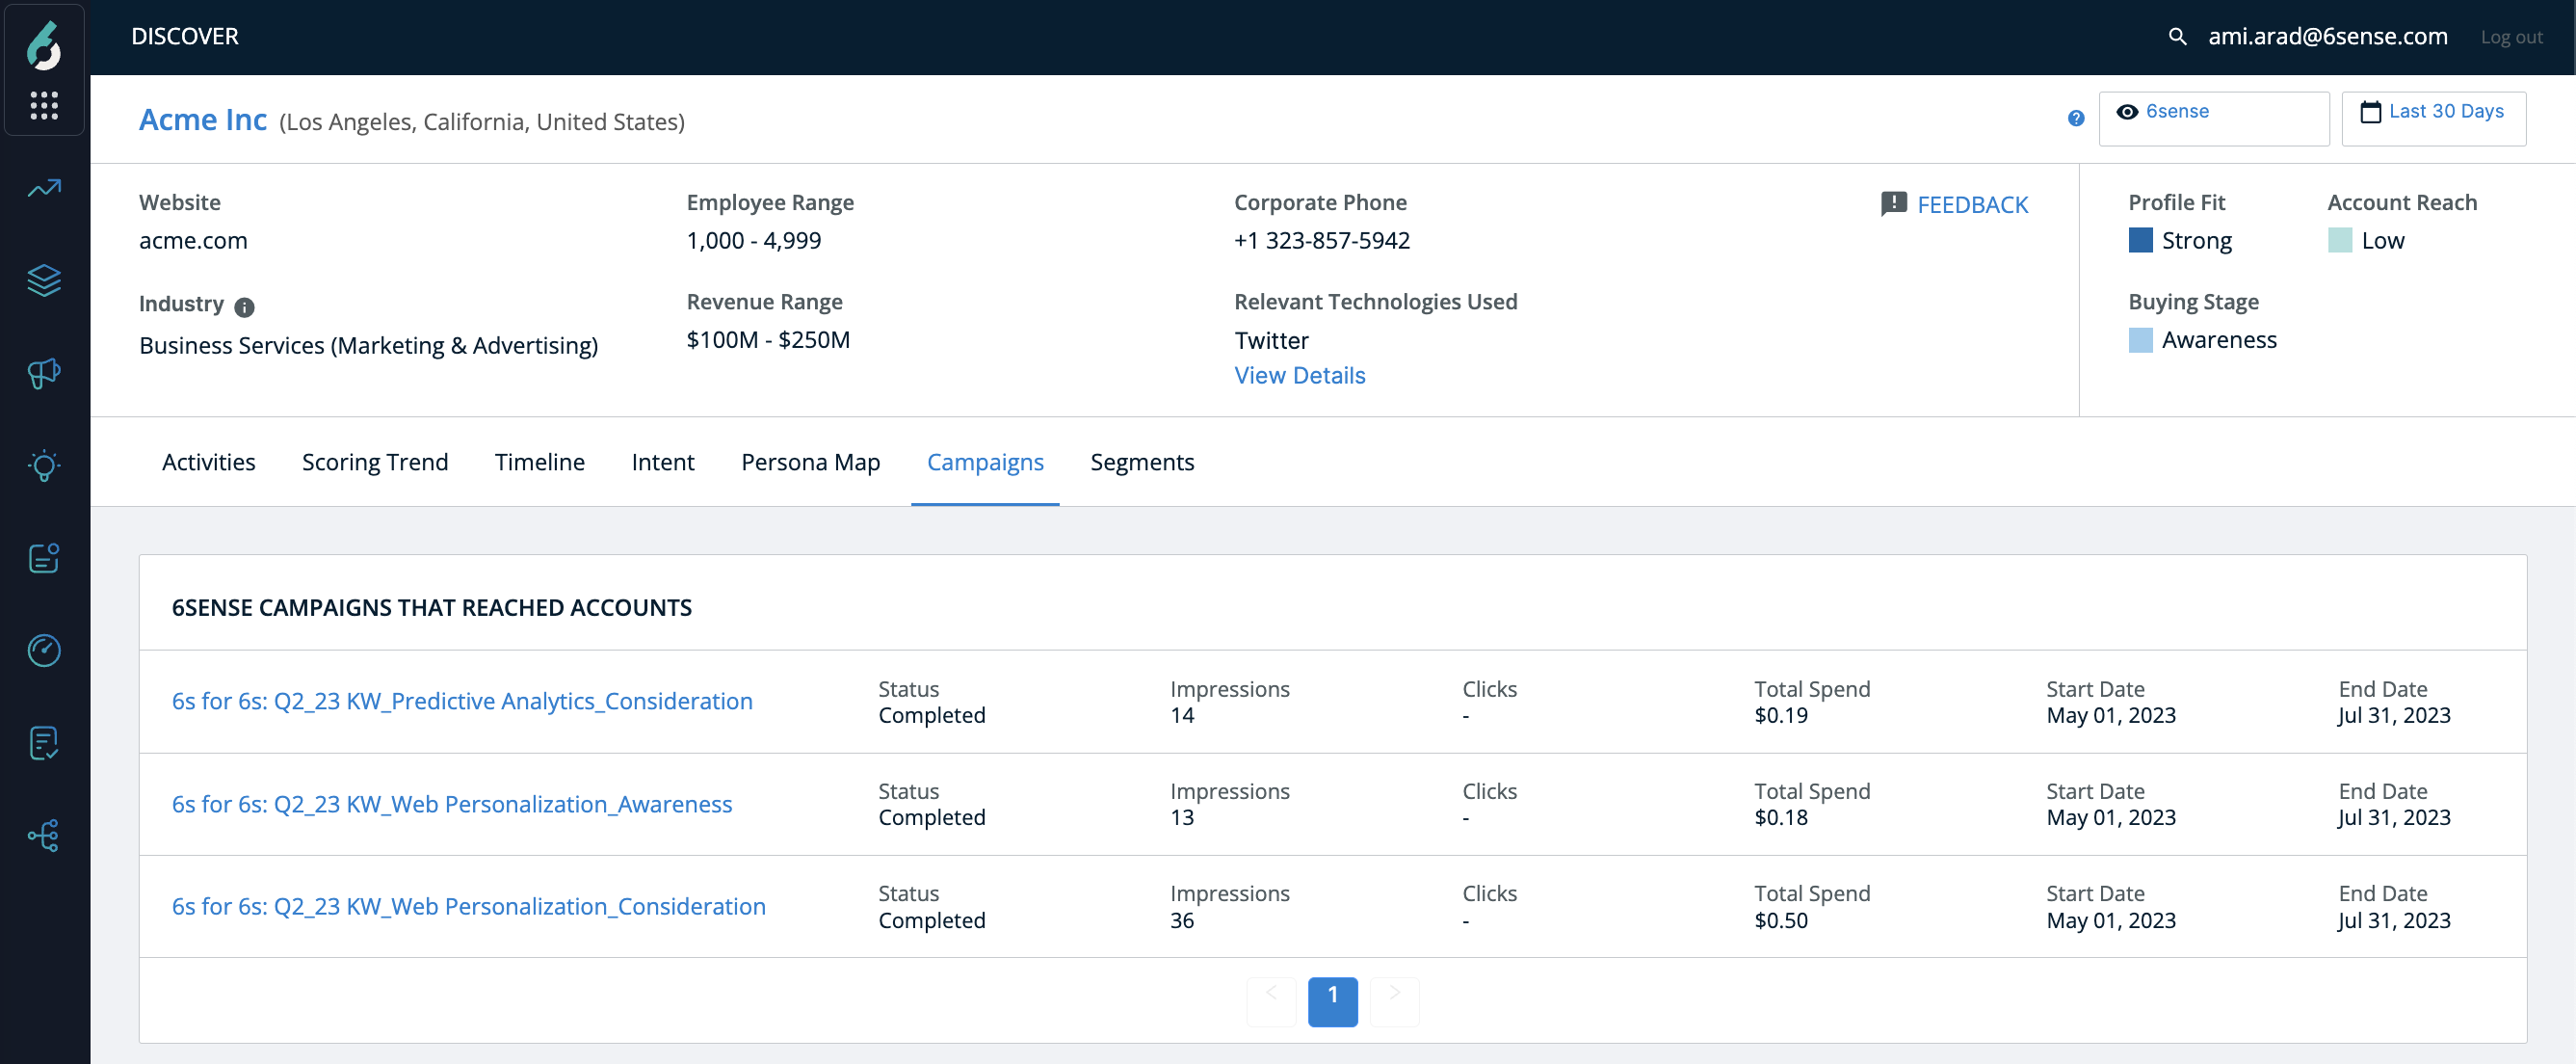This screenshot has height=1064, width=2576.
Task: Click the Impressions value 36
Action: (x=1182, y=920)
